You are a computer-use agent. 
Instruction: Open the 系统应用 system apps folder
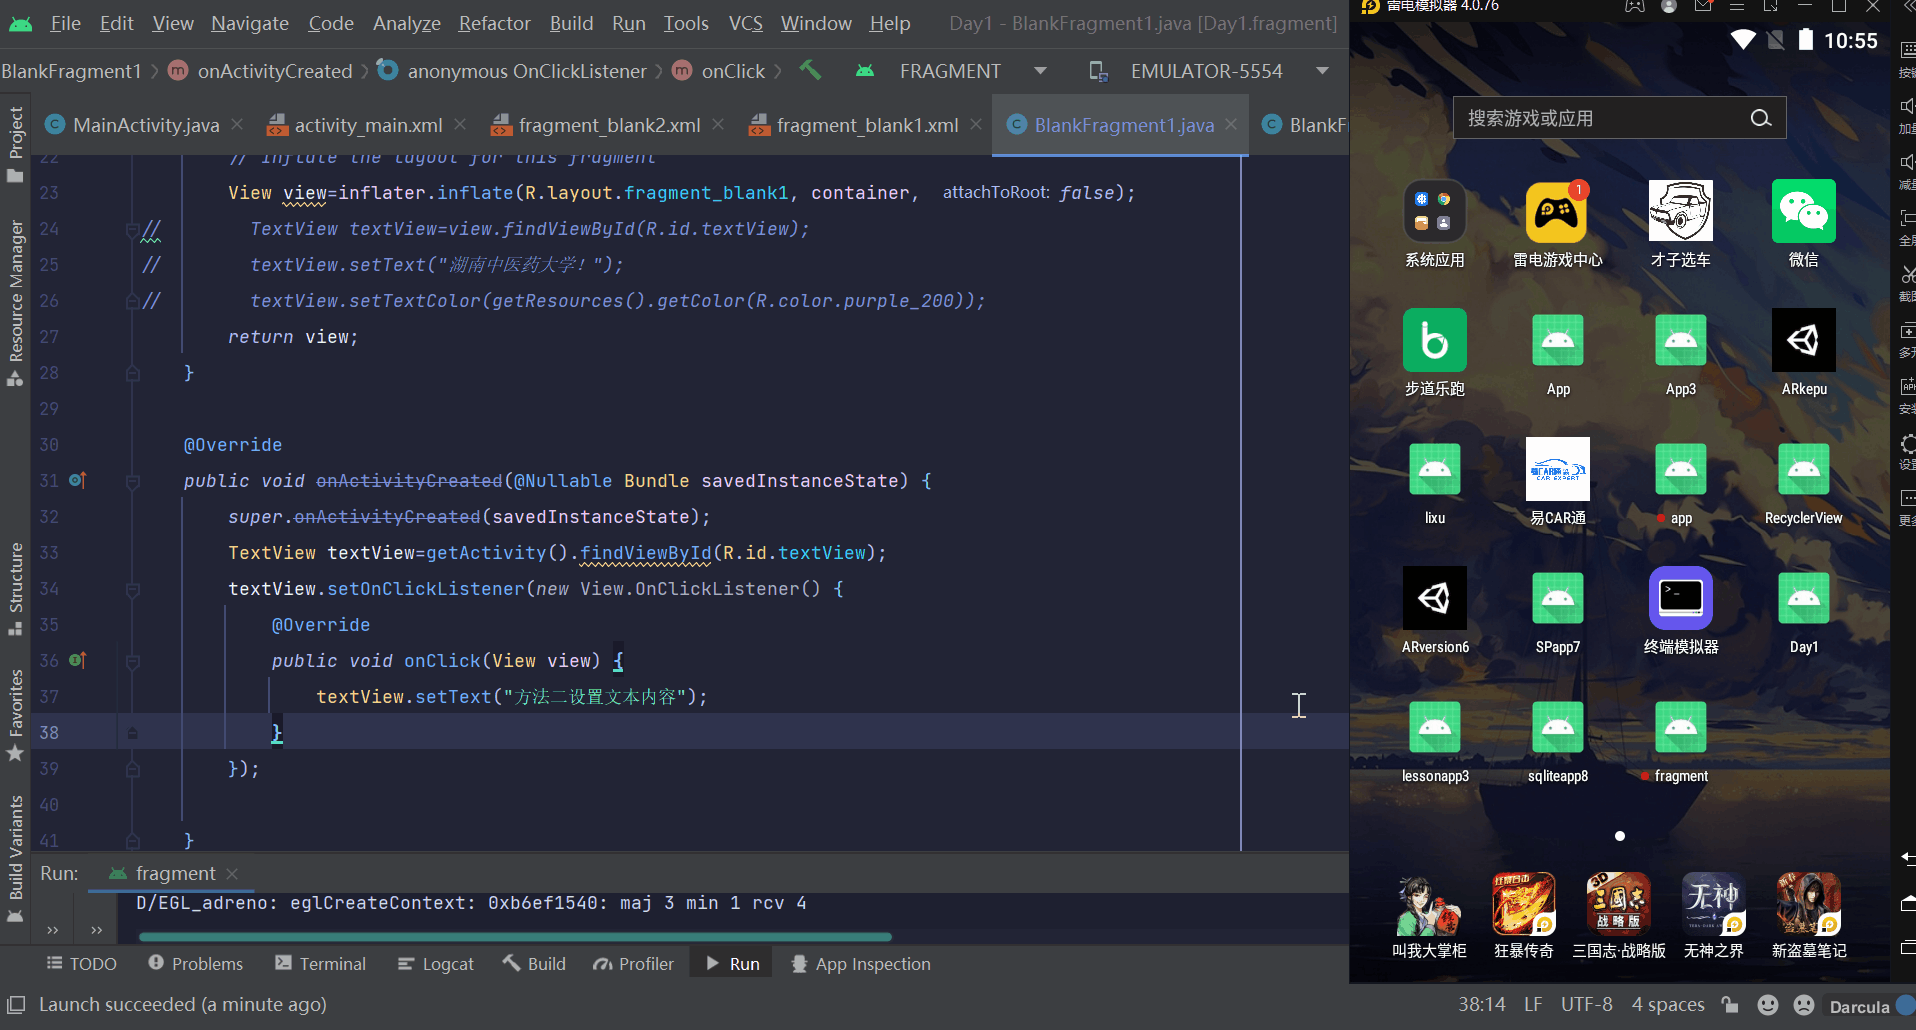click(x=1434, y=211)
